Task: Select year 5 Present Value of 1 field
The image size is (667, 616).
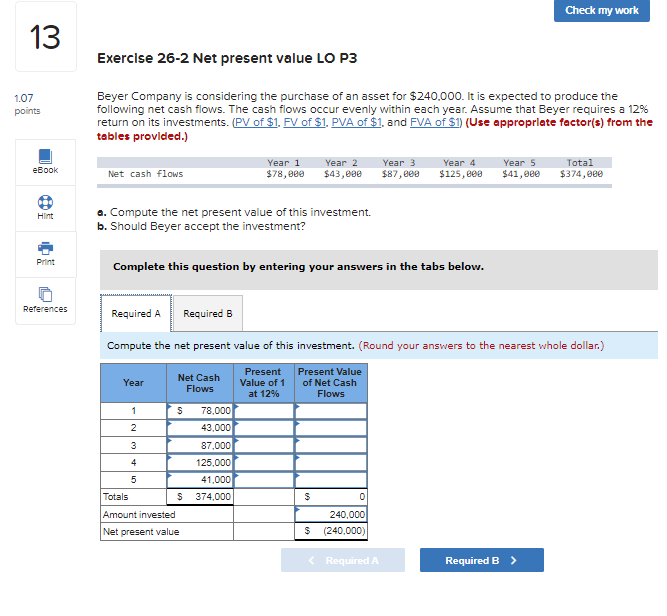Action: coord(264,480)
